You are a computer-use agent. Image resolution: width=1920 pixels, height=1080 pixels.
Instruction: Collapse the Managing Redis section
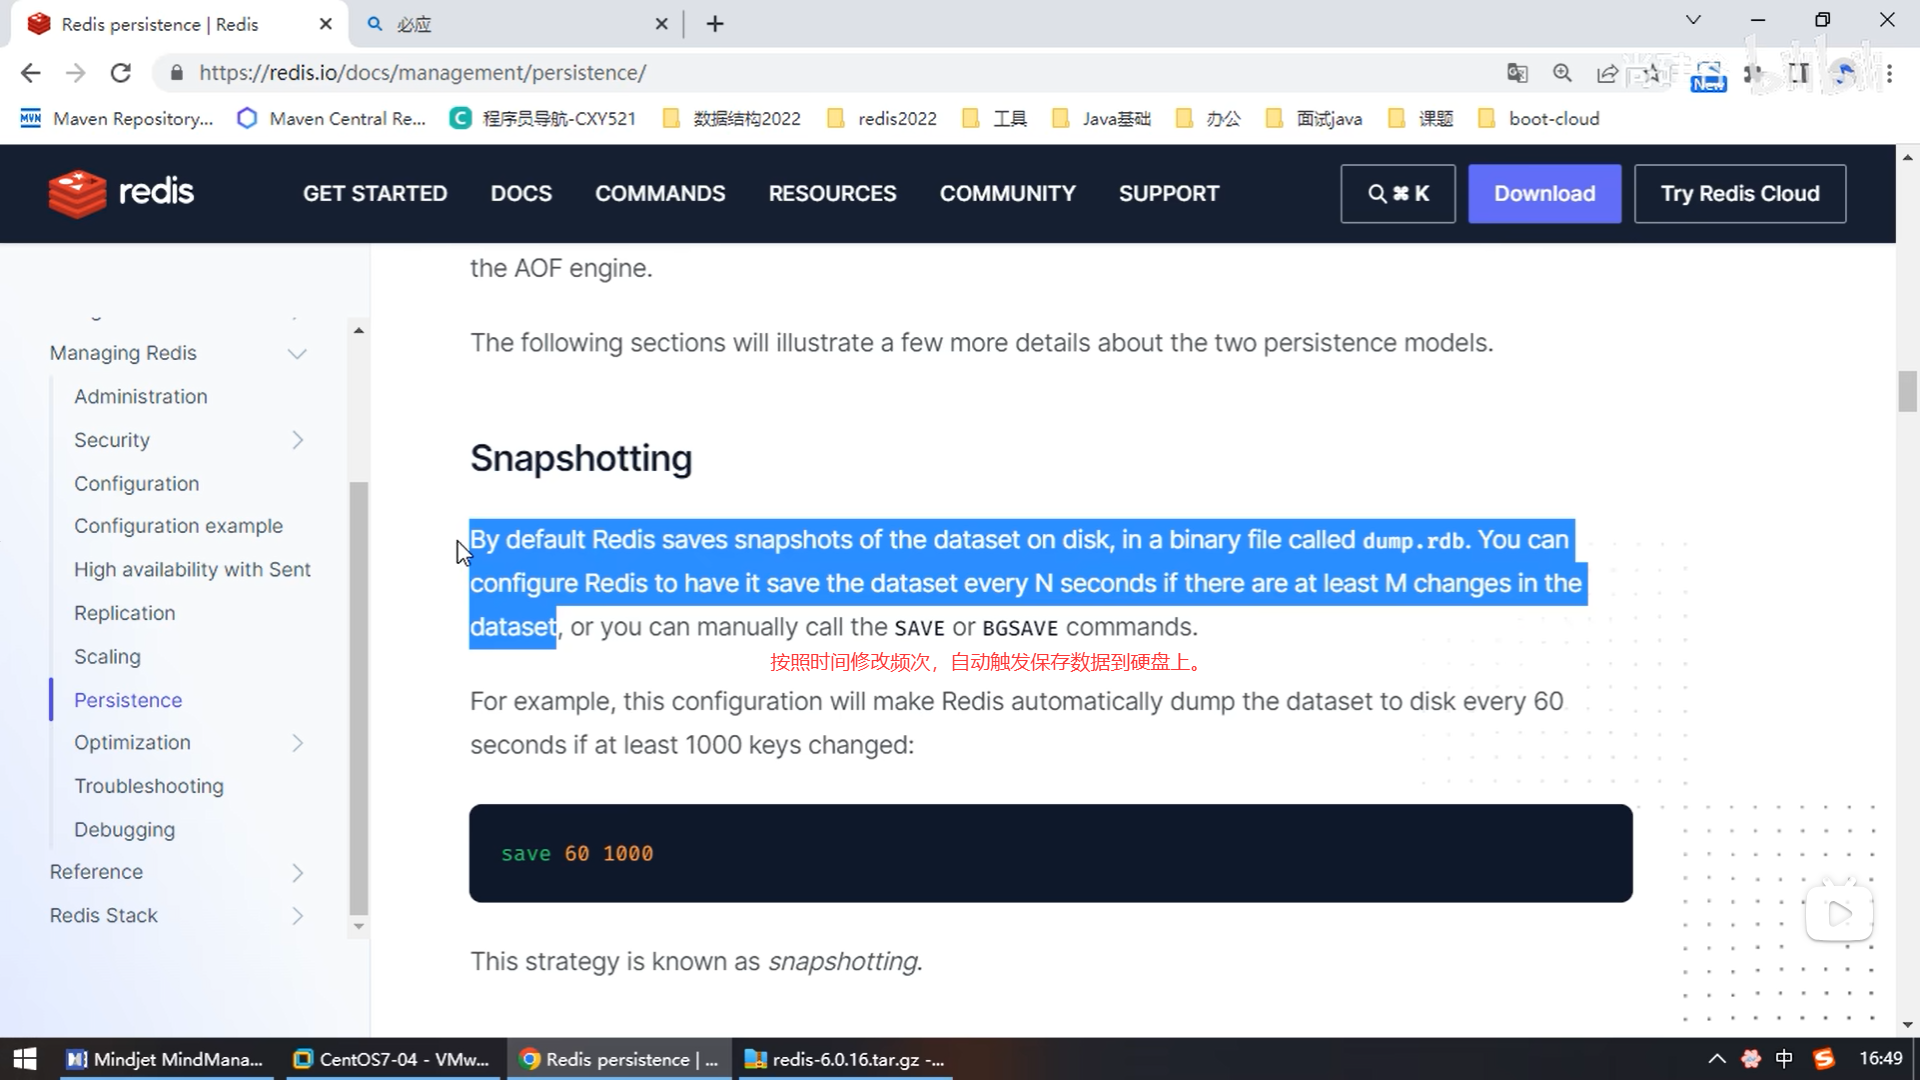pos(297,354)
